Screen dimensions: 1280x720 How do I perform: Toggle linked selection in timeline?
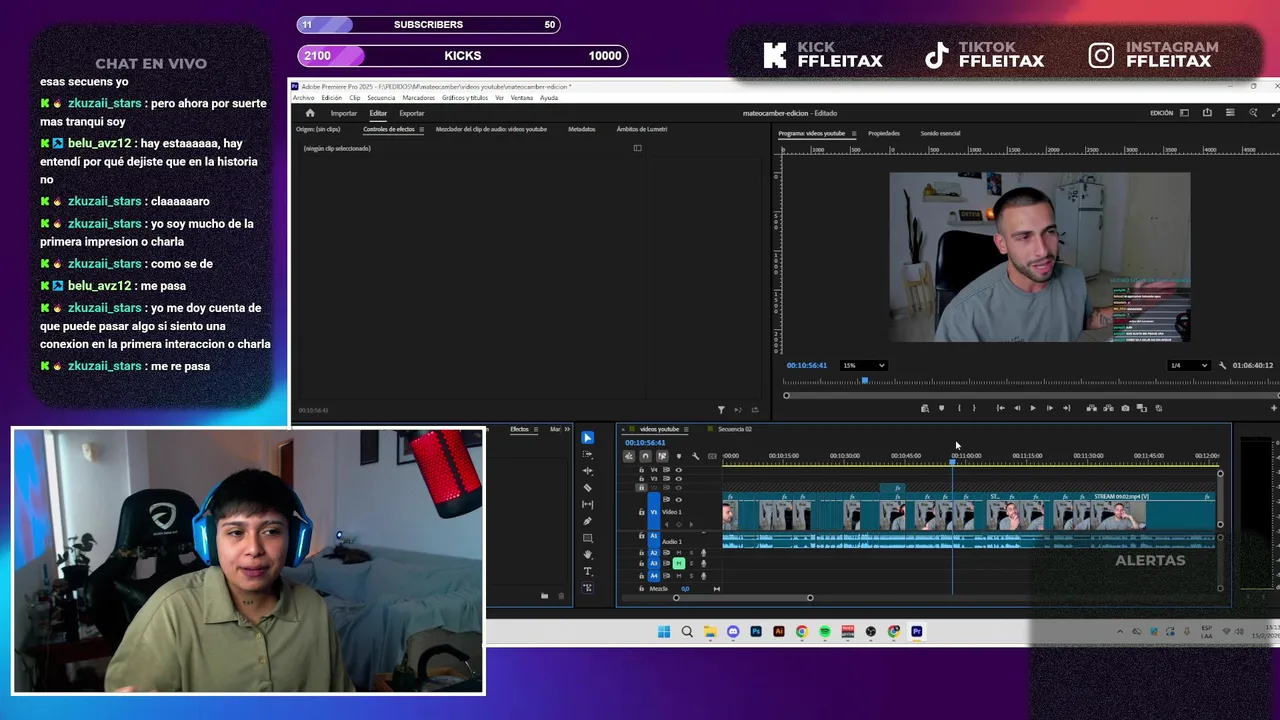(x=662, y=456)
